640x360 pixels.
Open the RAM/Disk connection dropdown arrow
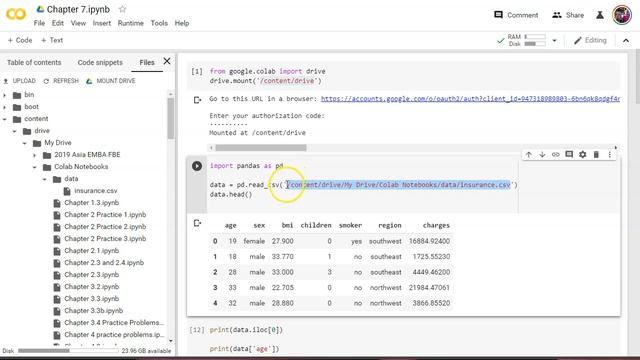[554, 40]
